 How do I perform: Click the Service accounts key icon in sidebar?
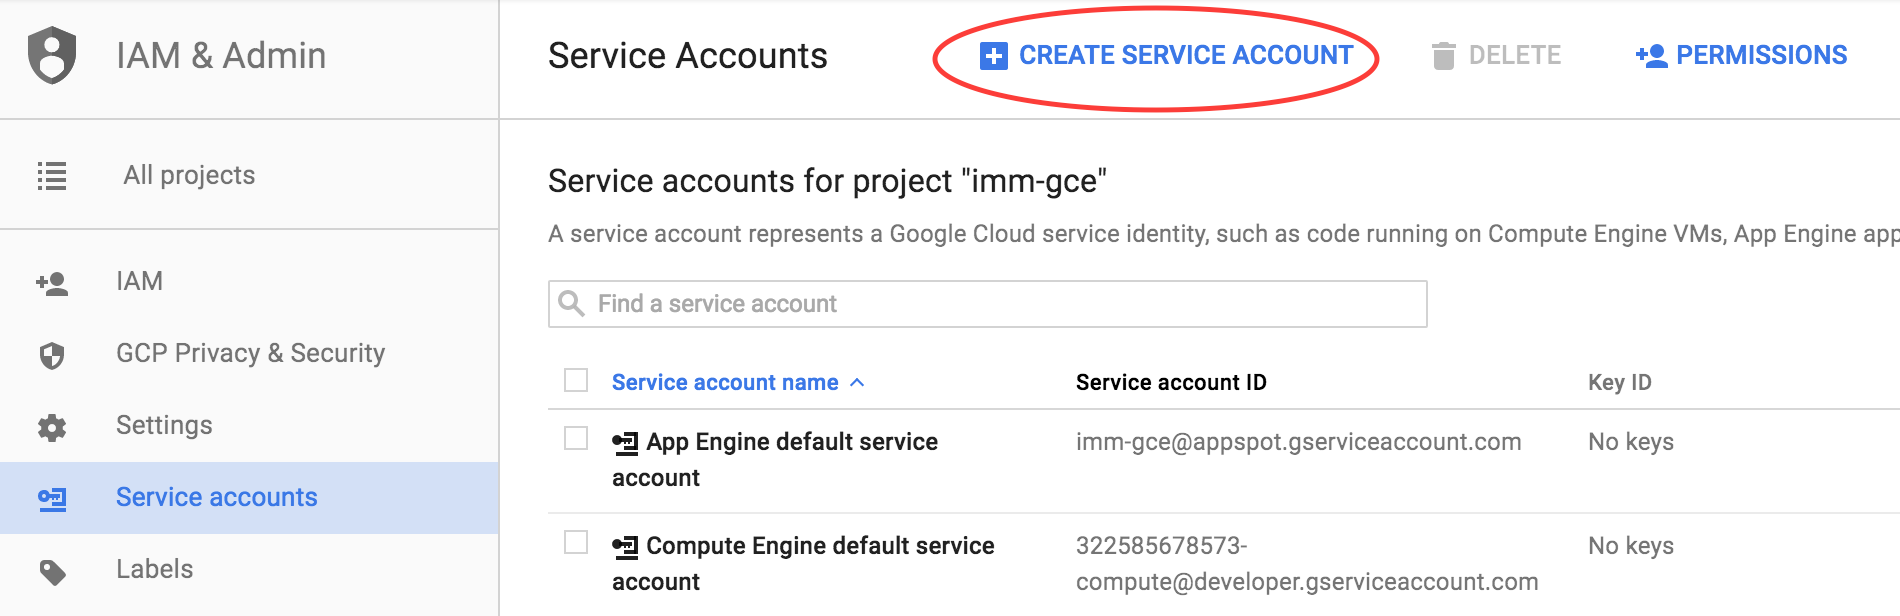(52, 498)
